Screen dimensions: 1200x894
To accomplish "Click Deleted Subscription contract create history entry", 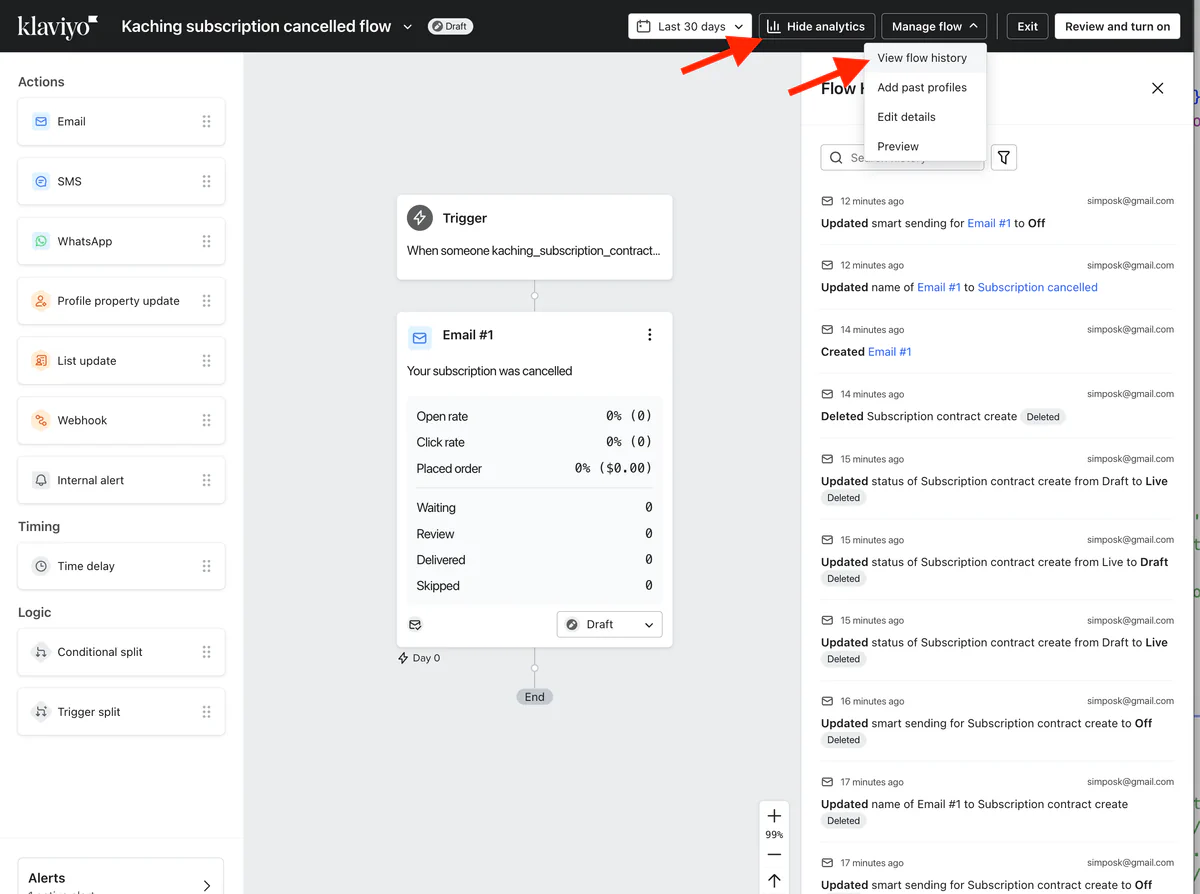I will [x=997, y=406].
